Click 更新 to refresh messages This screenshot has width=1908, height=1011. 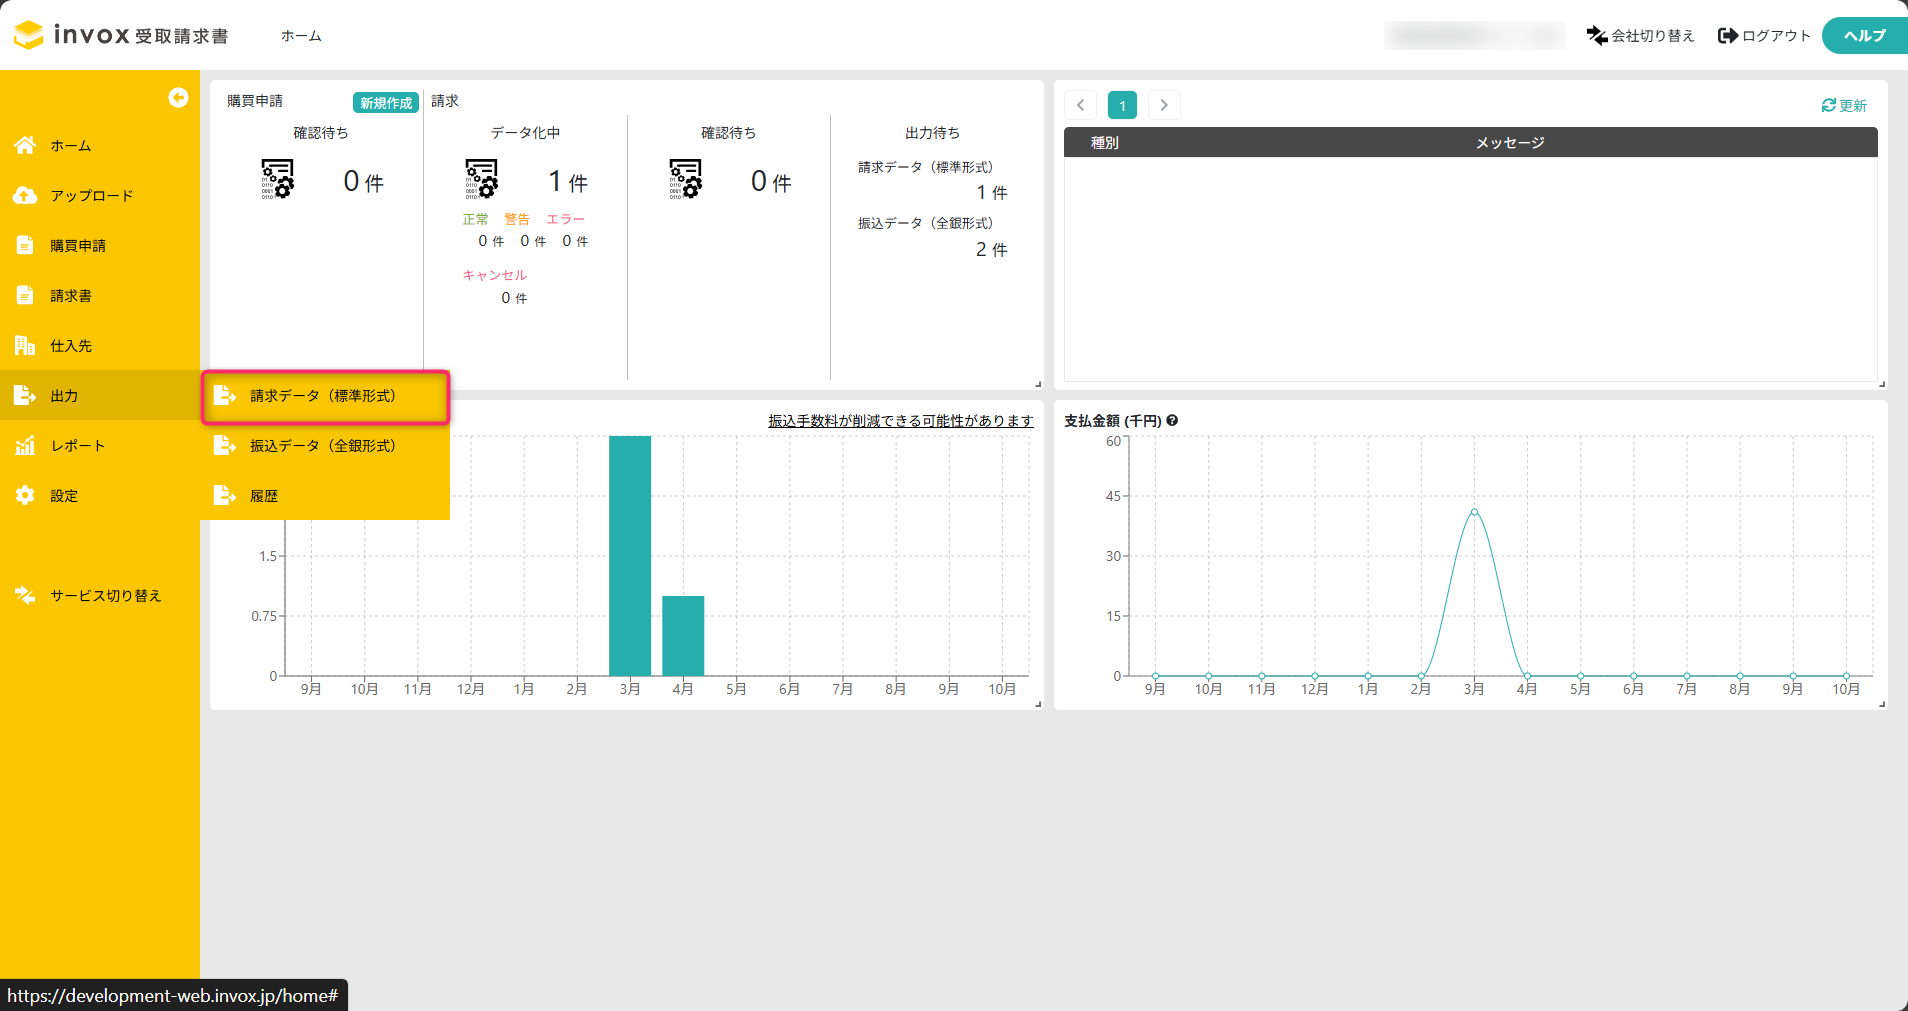(1844, 105)
